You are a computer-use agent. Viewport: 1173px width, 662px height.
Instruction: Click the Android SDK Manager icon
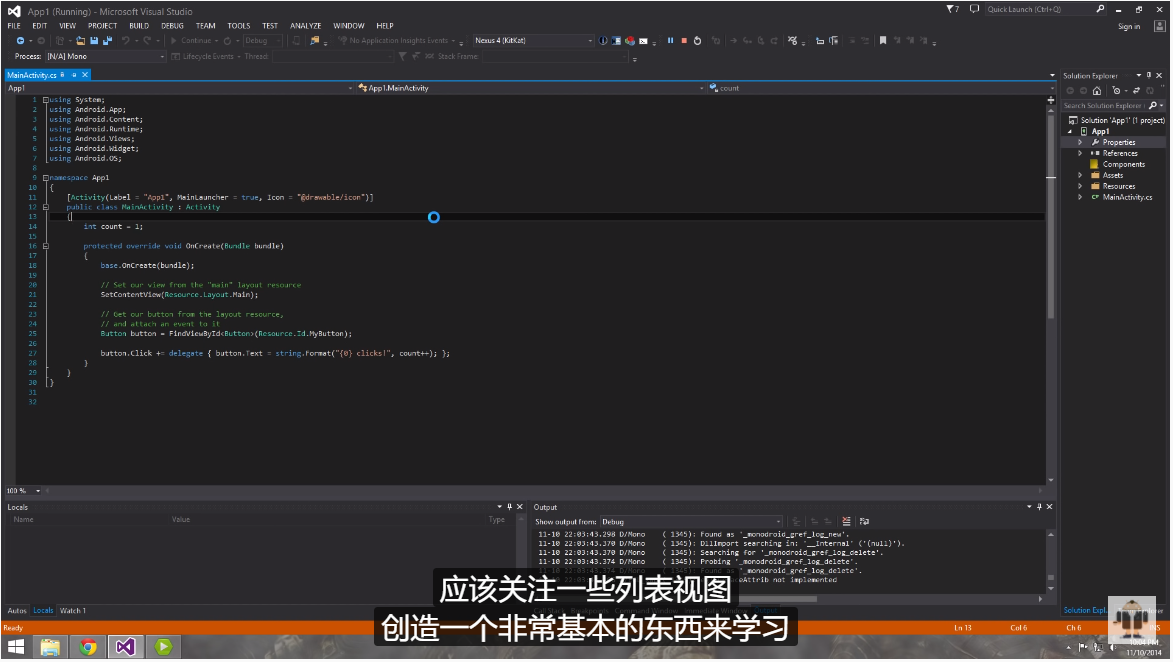pos(603,40)
